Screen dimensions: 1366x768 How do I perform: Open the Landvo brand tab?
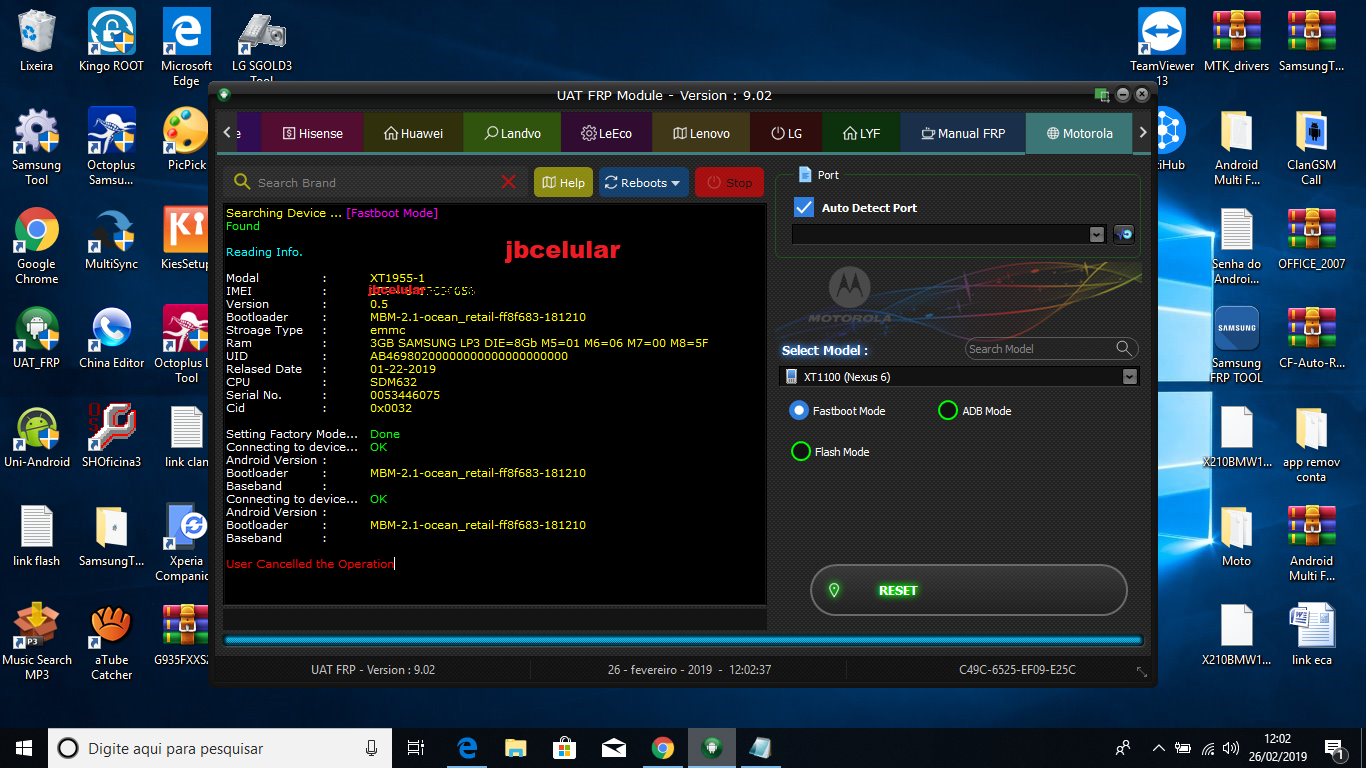512,133
